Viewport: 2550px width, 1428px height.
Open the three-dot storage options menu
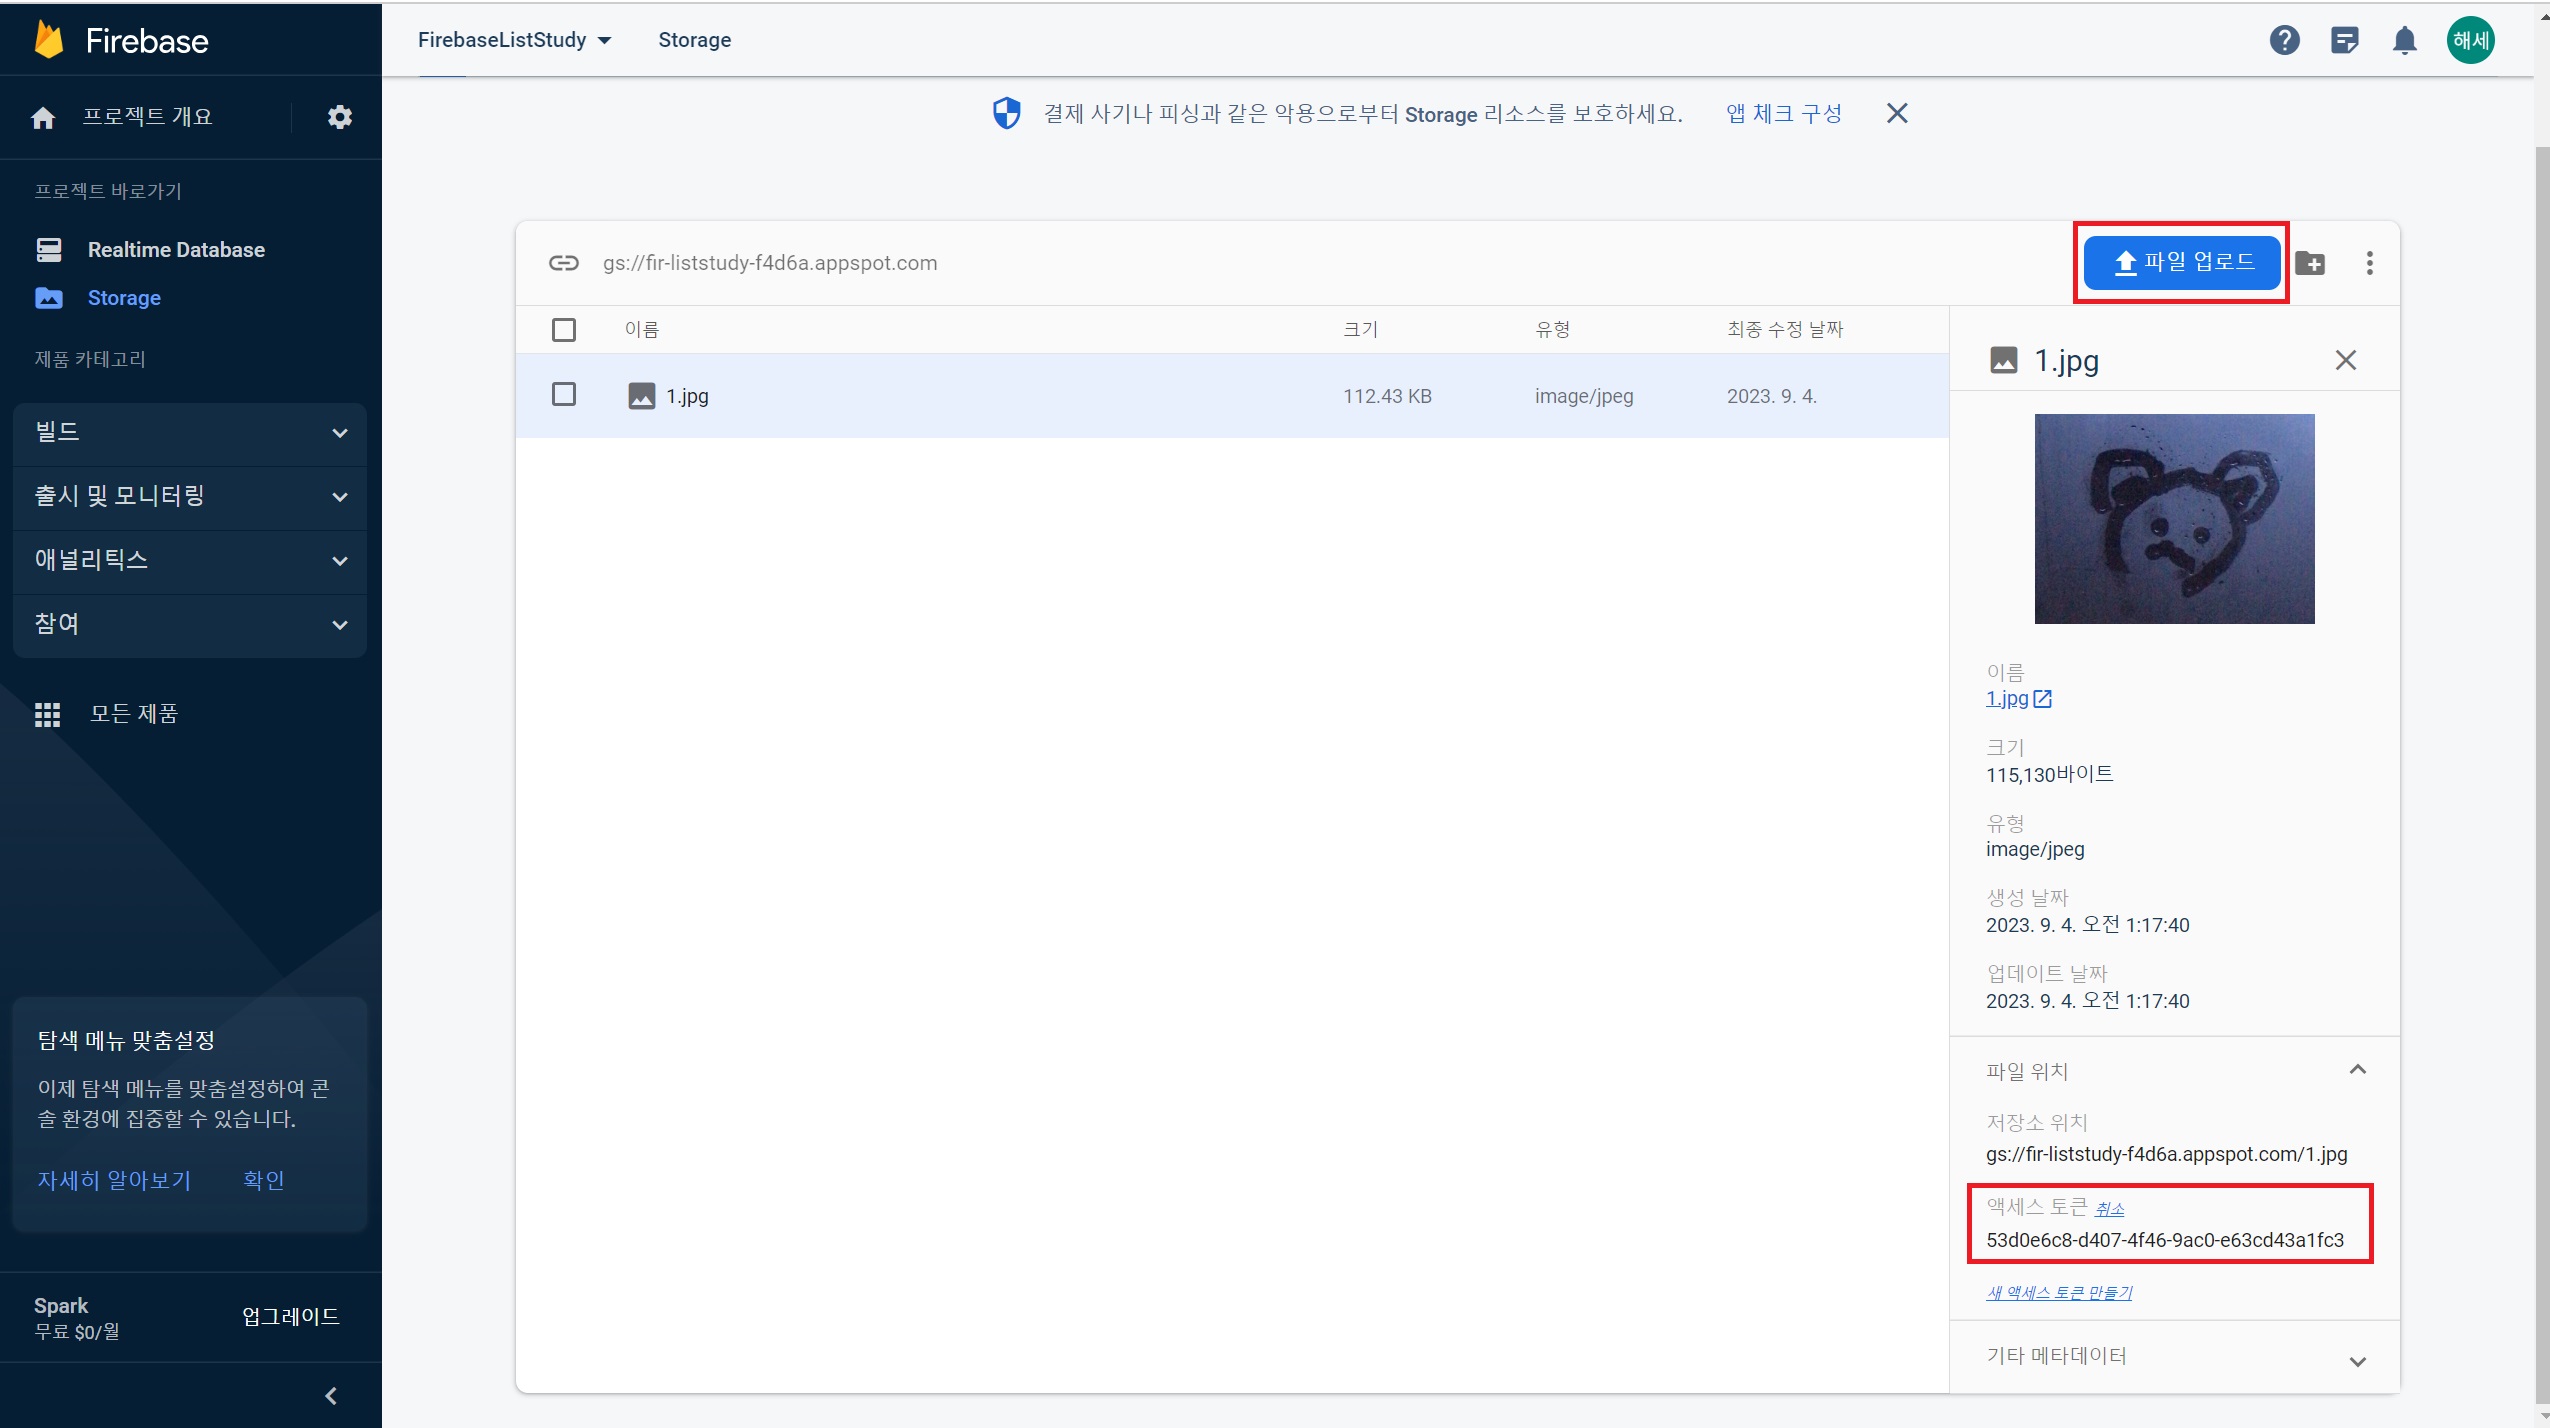pyautogui.click(x=2369, y=263)
